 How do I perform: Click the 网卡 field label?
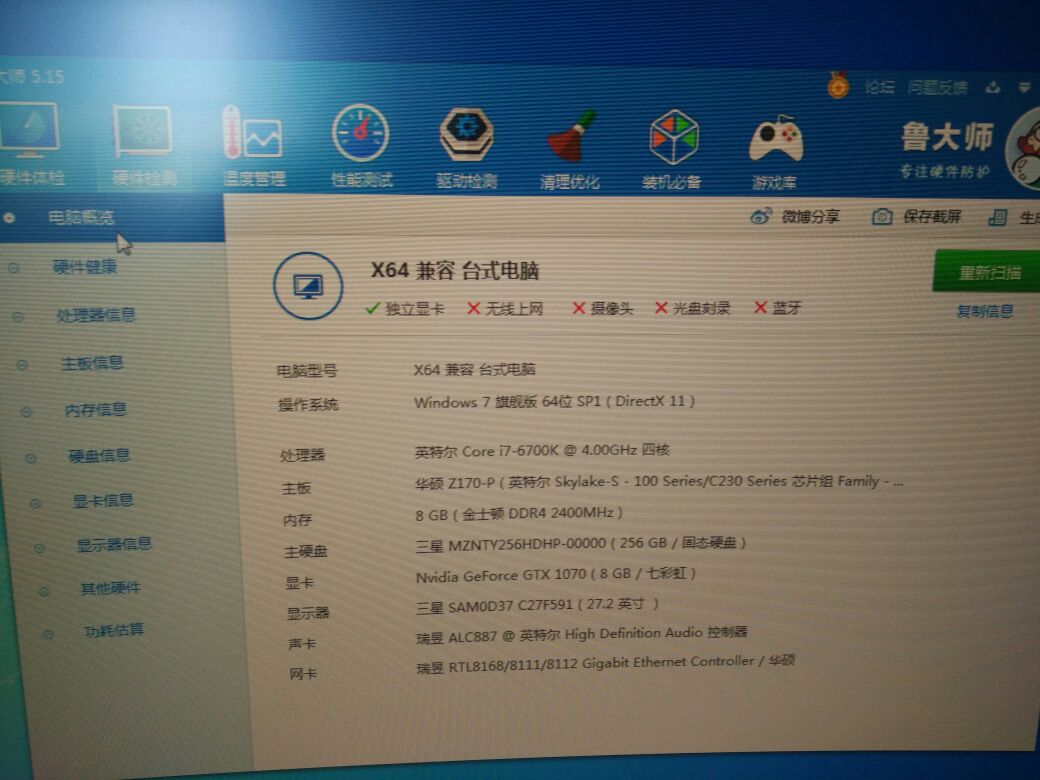[x=303, y=674]
